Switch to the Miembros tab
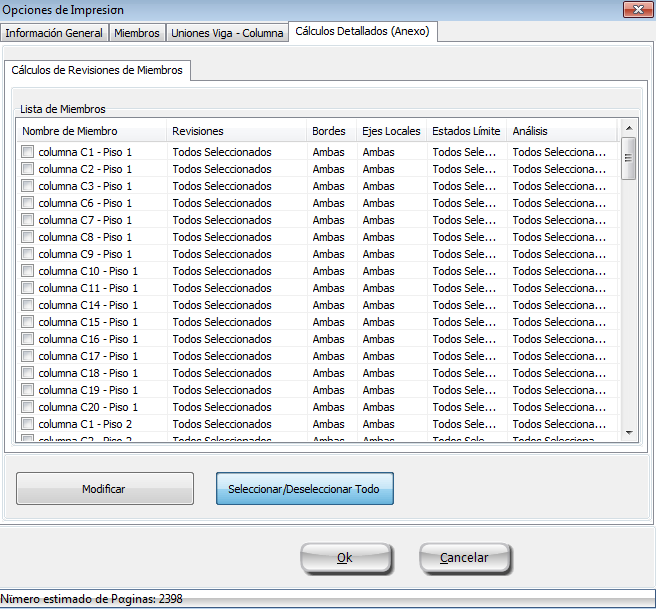Image resolution: width=656 pixels, height=609 pixels. tap(137, 33)
